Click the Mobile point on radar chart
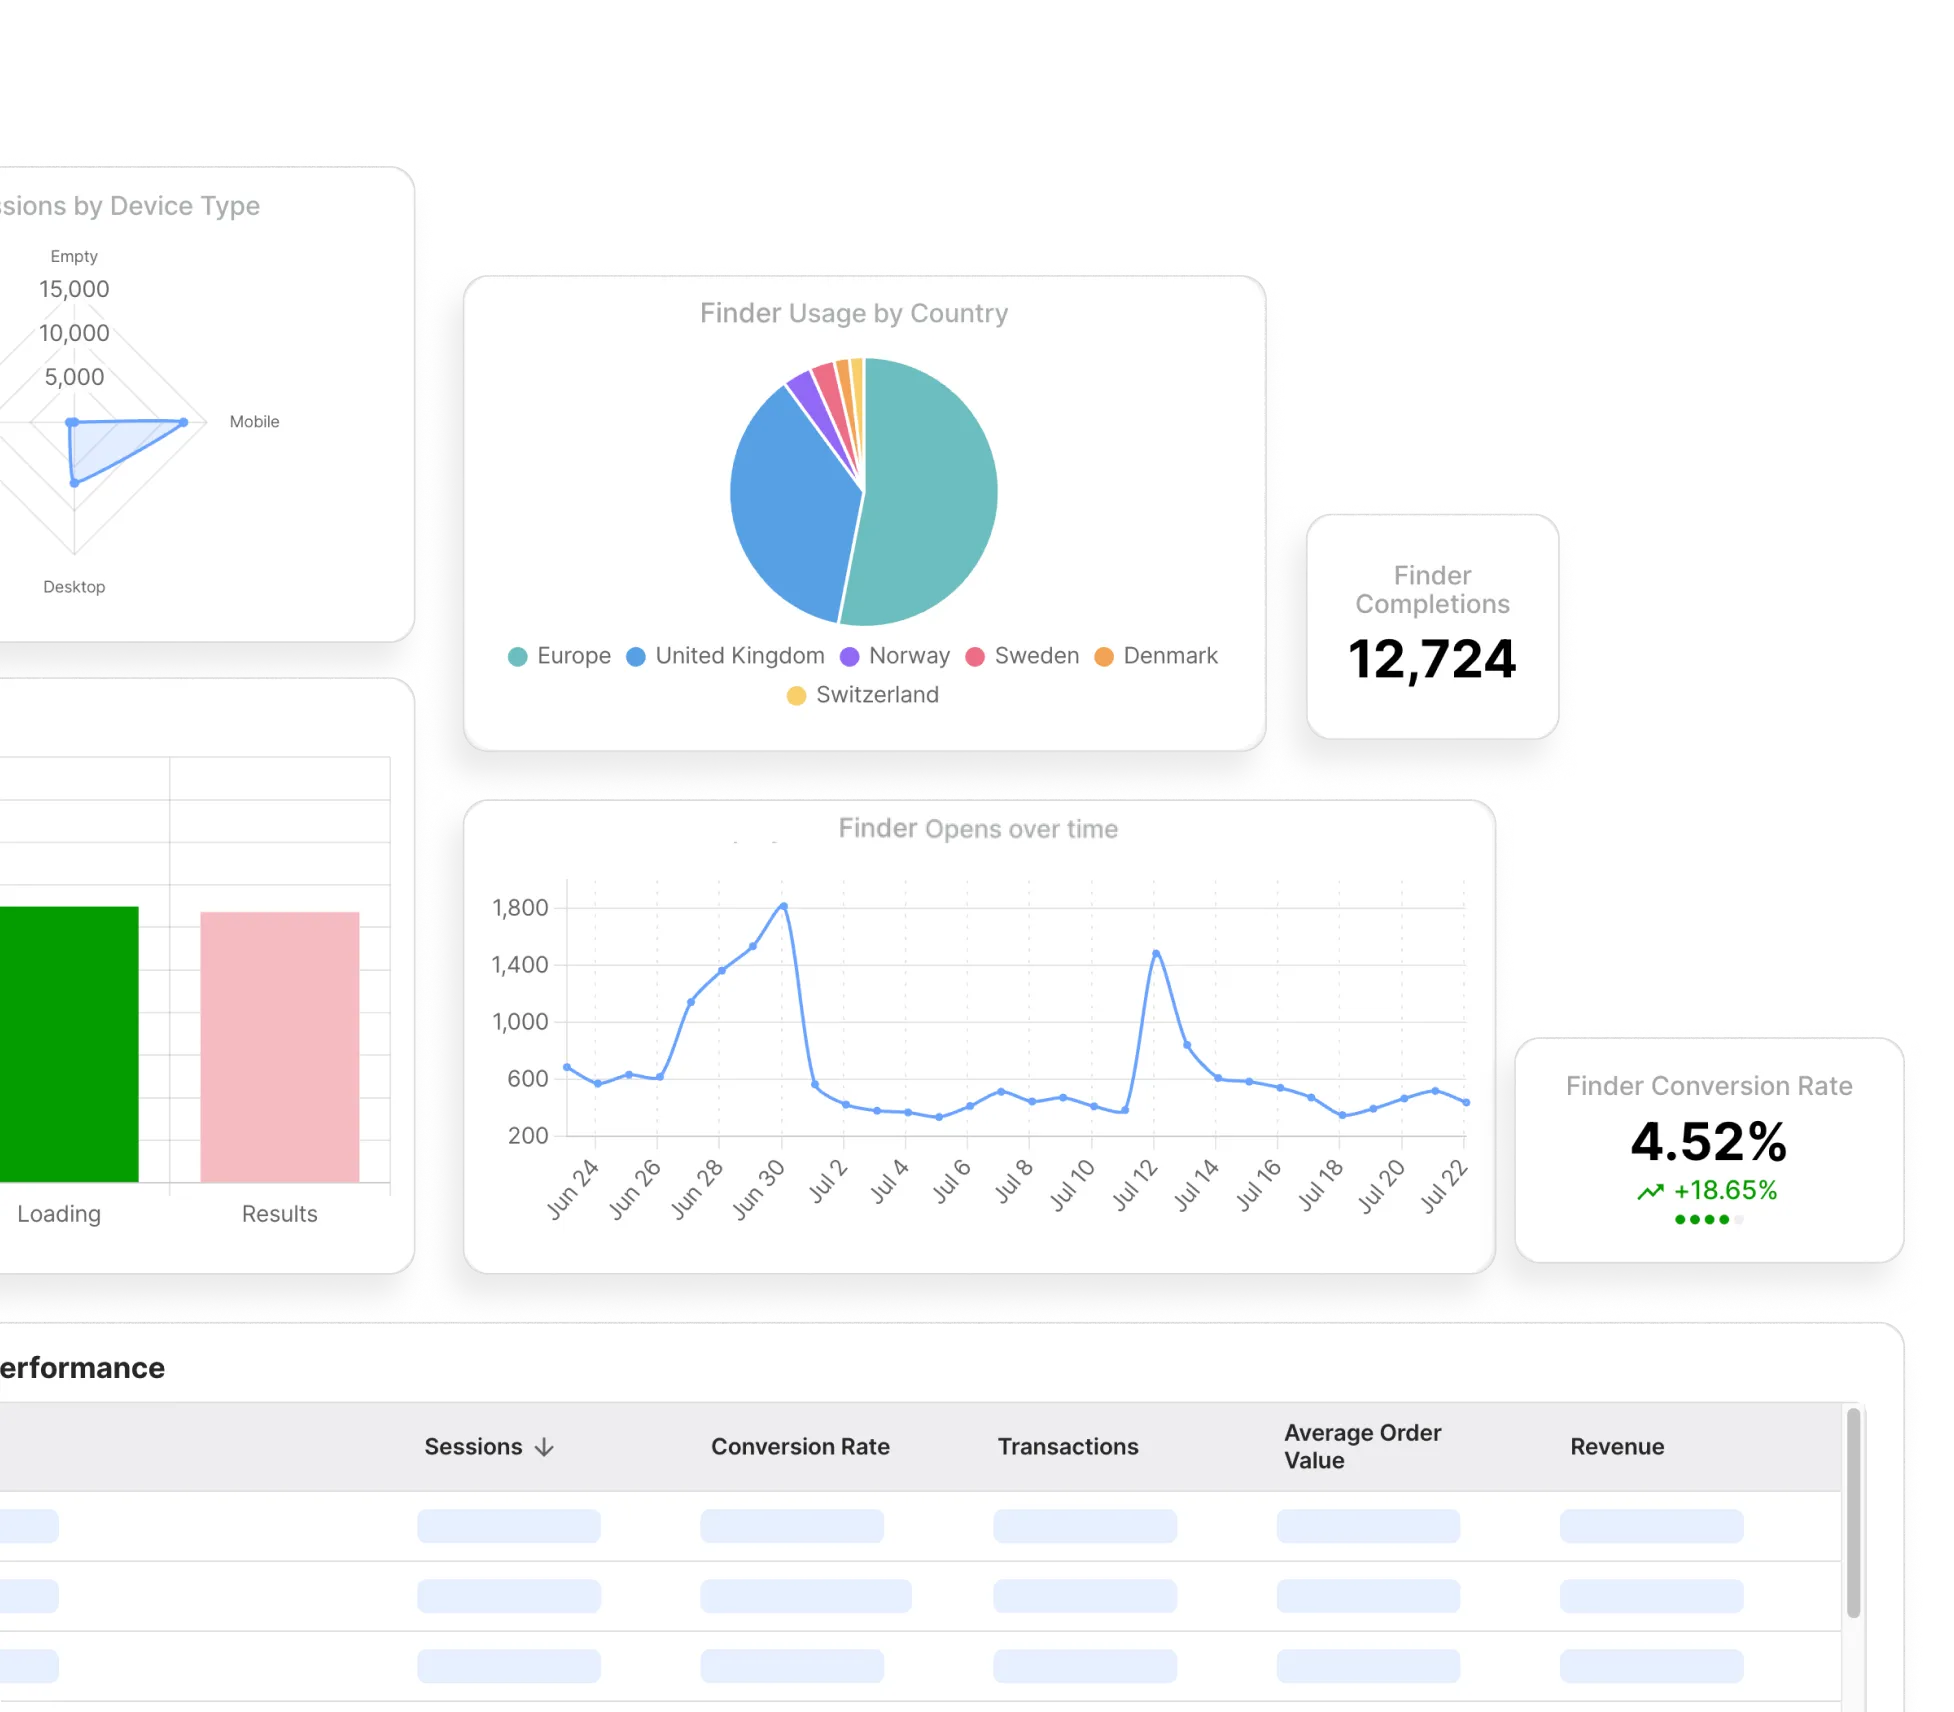Screen dimensions: 1954x1712 pos(184,422)
